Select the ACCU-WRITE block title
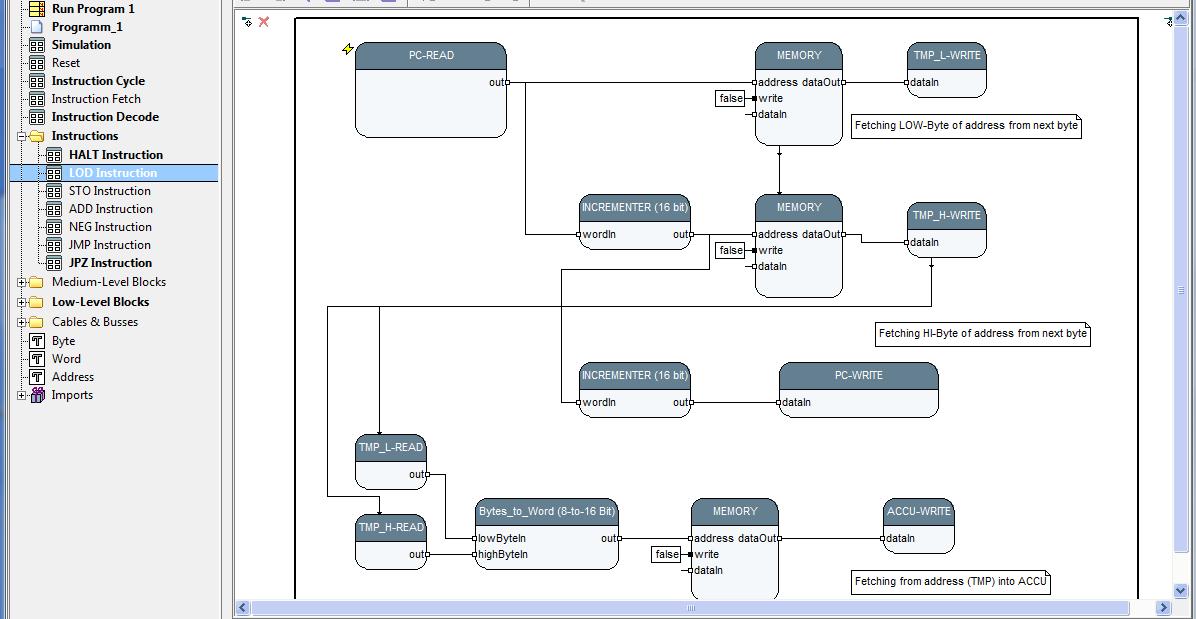 click(919, 511)
